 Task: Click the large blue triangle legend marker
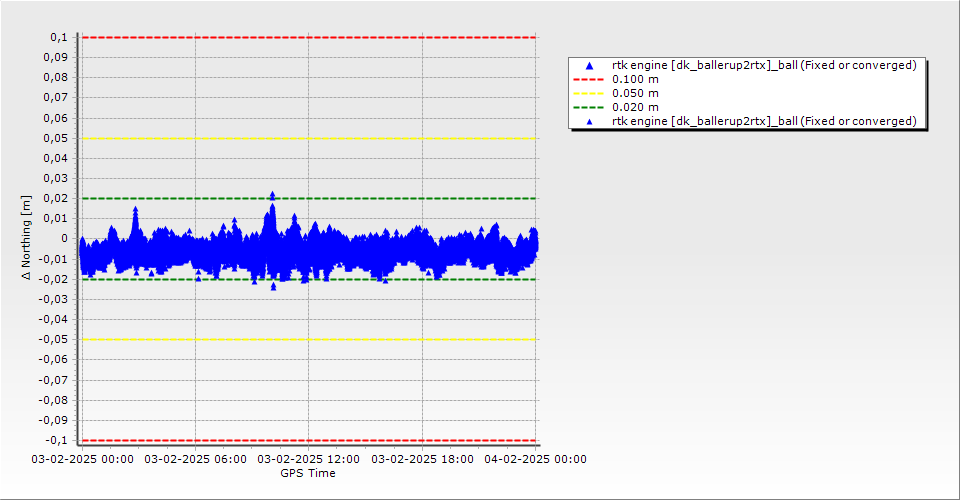pyautogui.click(x=590, y=65)
